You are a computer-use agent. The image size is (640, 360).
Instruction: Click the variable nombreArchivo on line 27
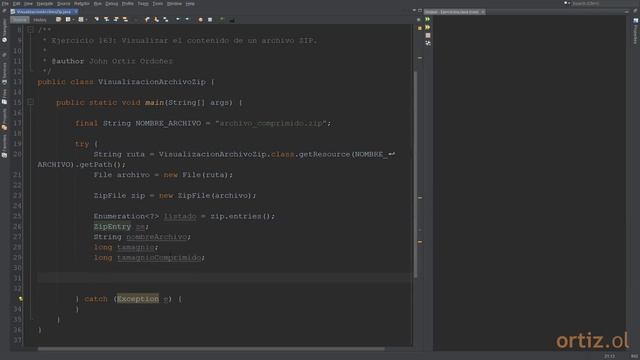156,237
